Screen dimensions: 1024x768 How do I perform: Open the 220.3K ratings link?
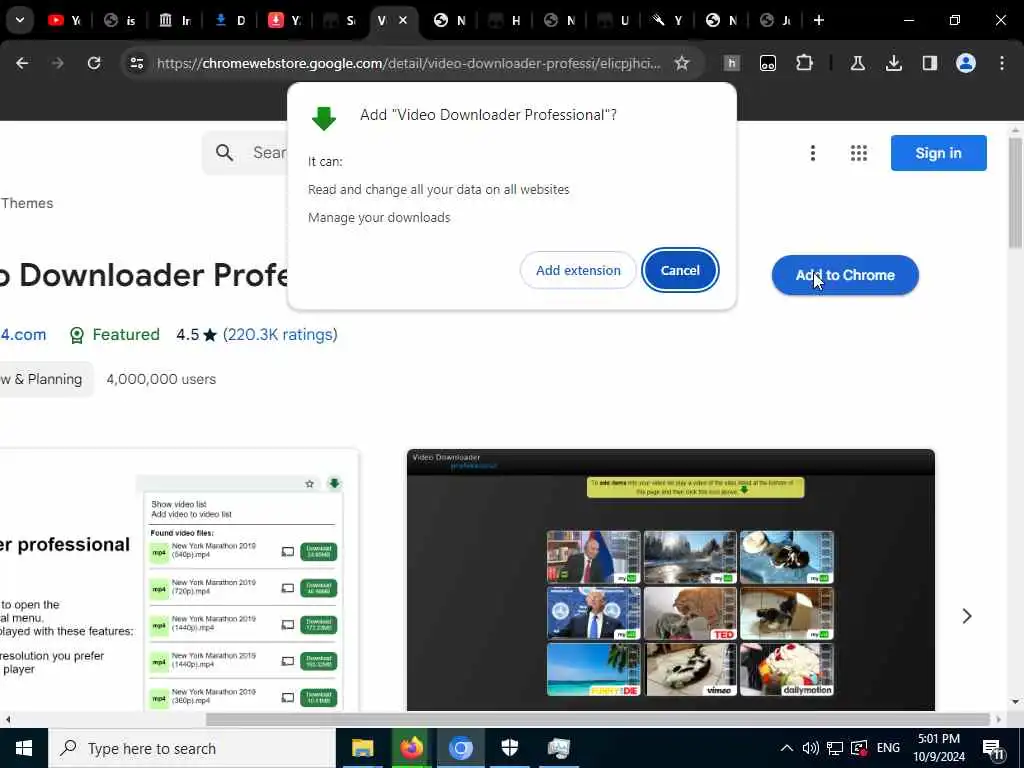[280, 334]
